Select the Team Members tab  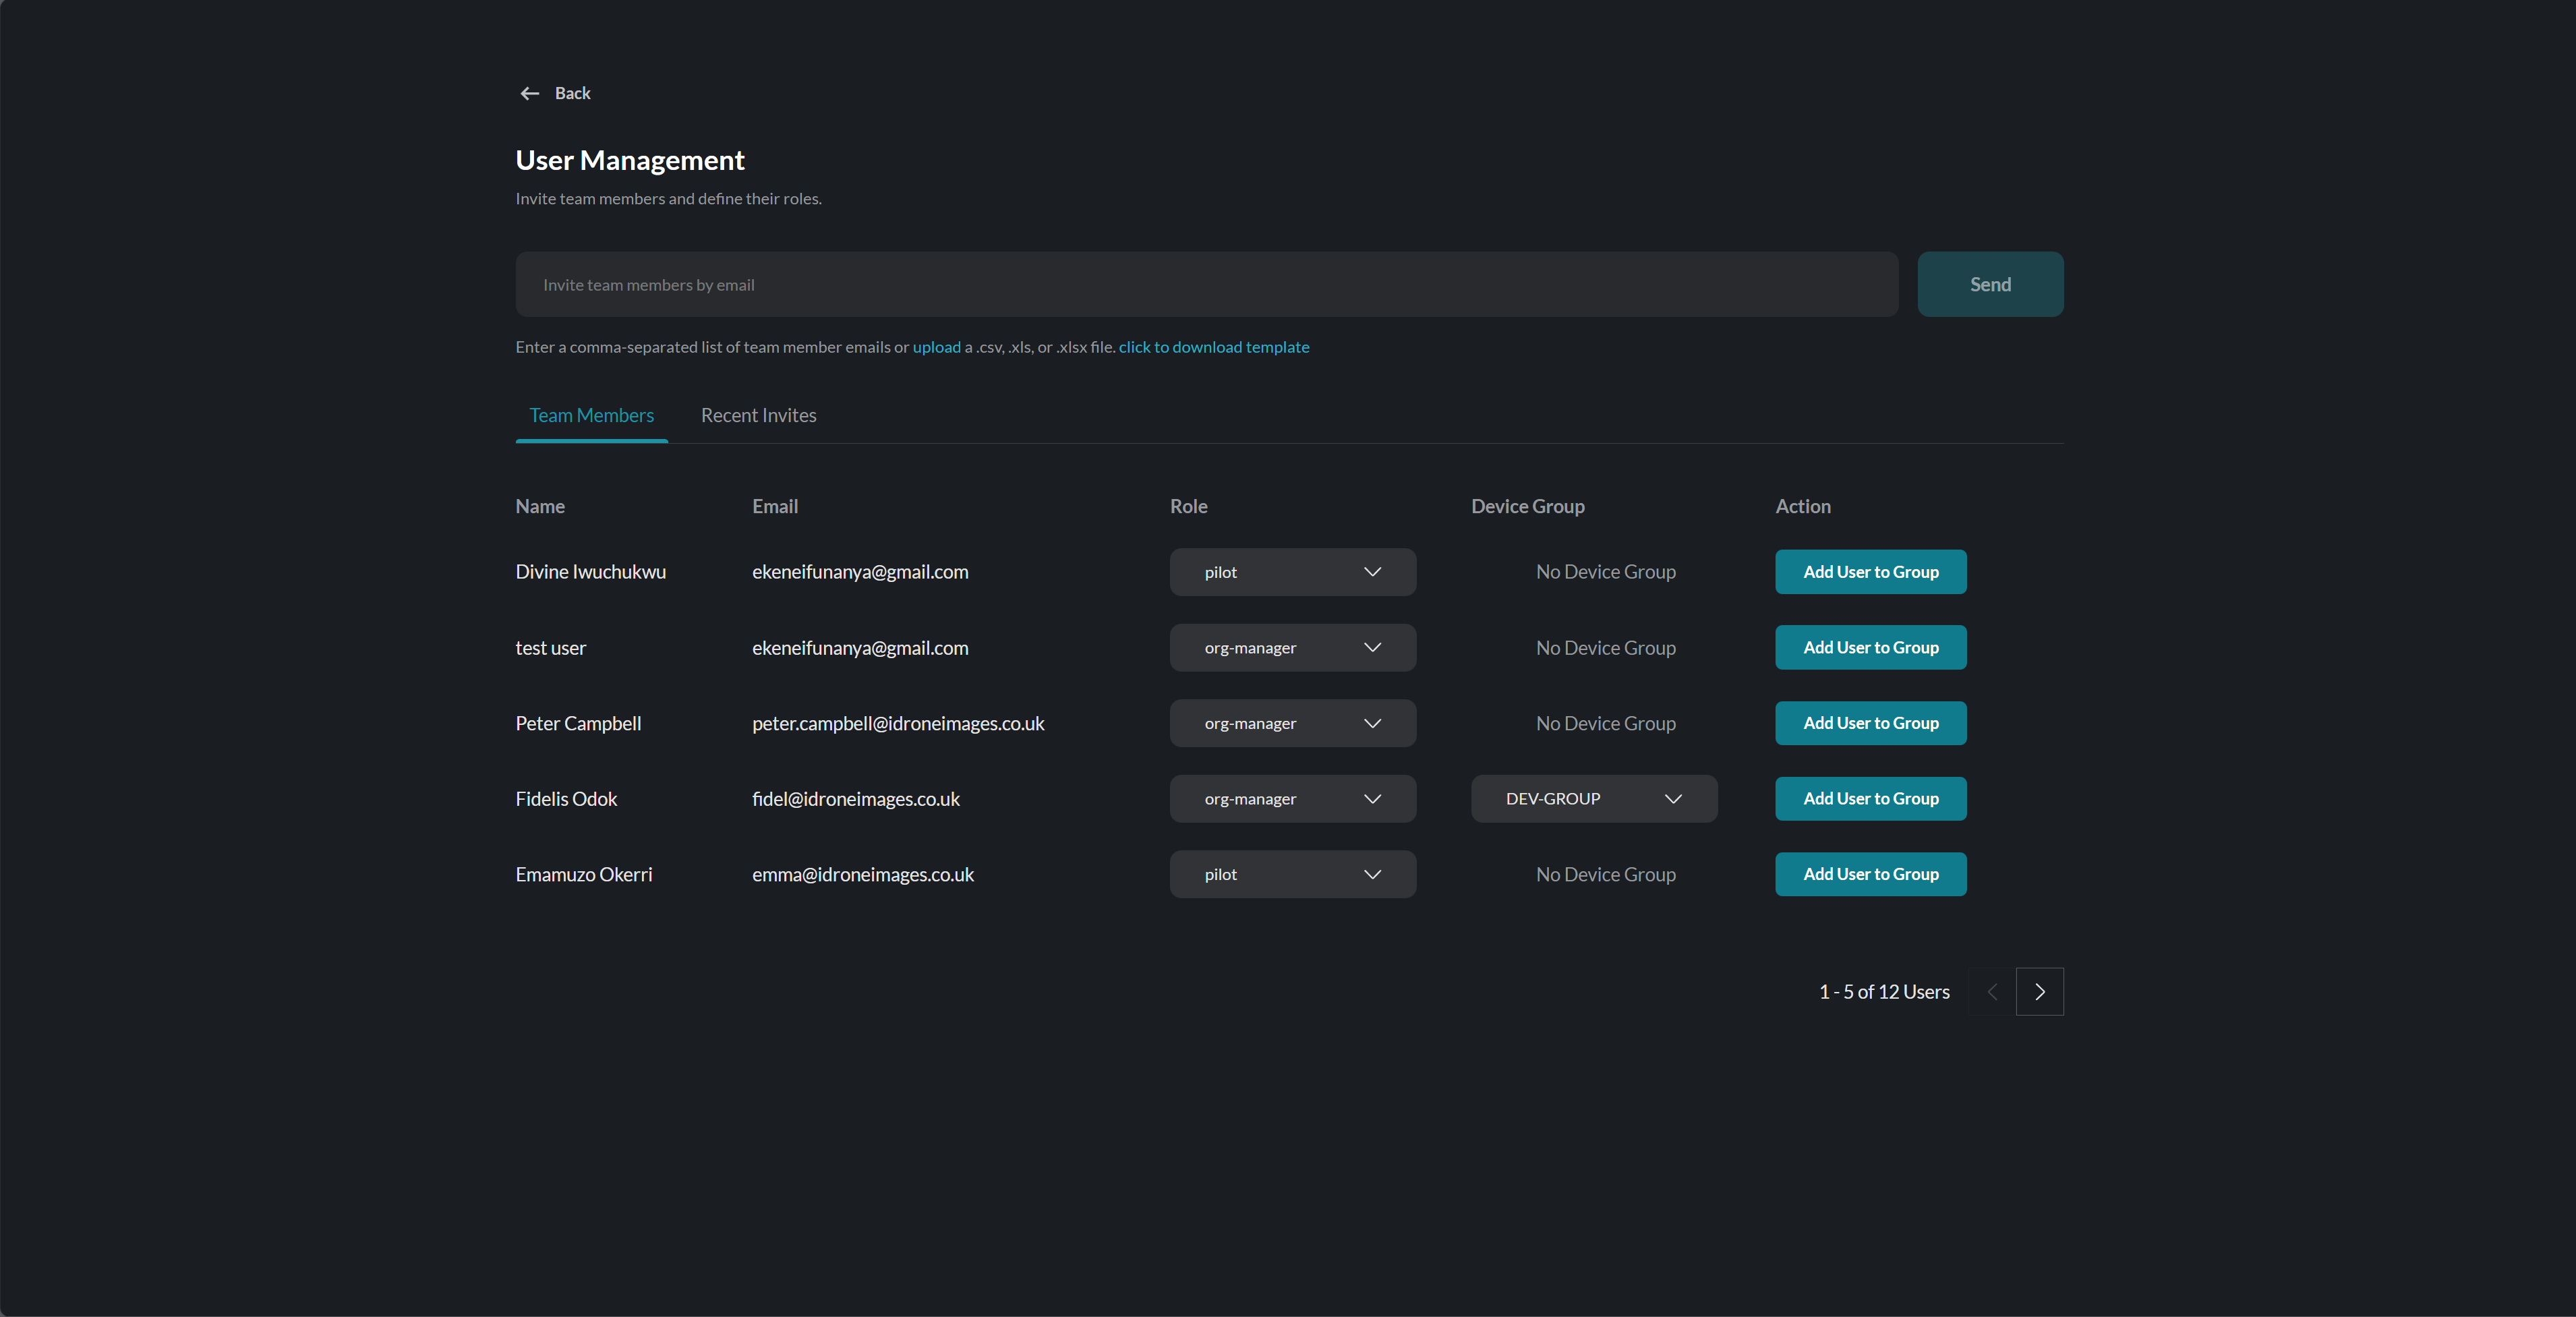(591, 415)
